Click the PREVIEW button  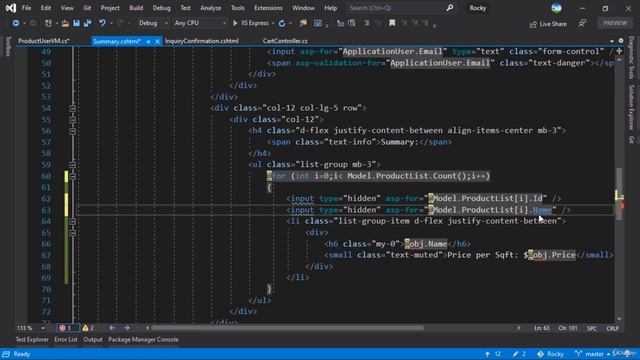(615, 23)
